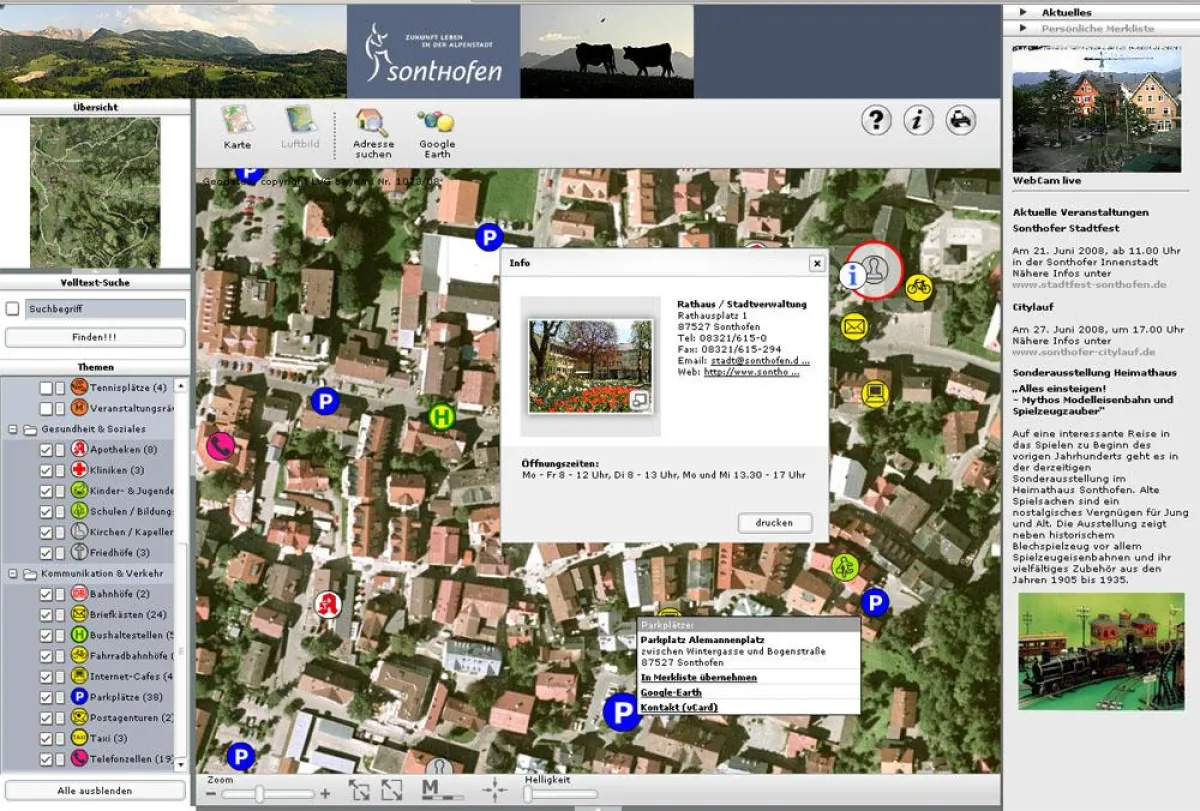
Task: Collapse the Kommunikation & Verkehr category
Action: tap(12, 573)
